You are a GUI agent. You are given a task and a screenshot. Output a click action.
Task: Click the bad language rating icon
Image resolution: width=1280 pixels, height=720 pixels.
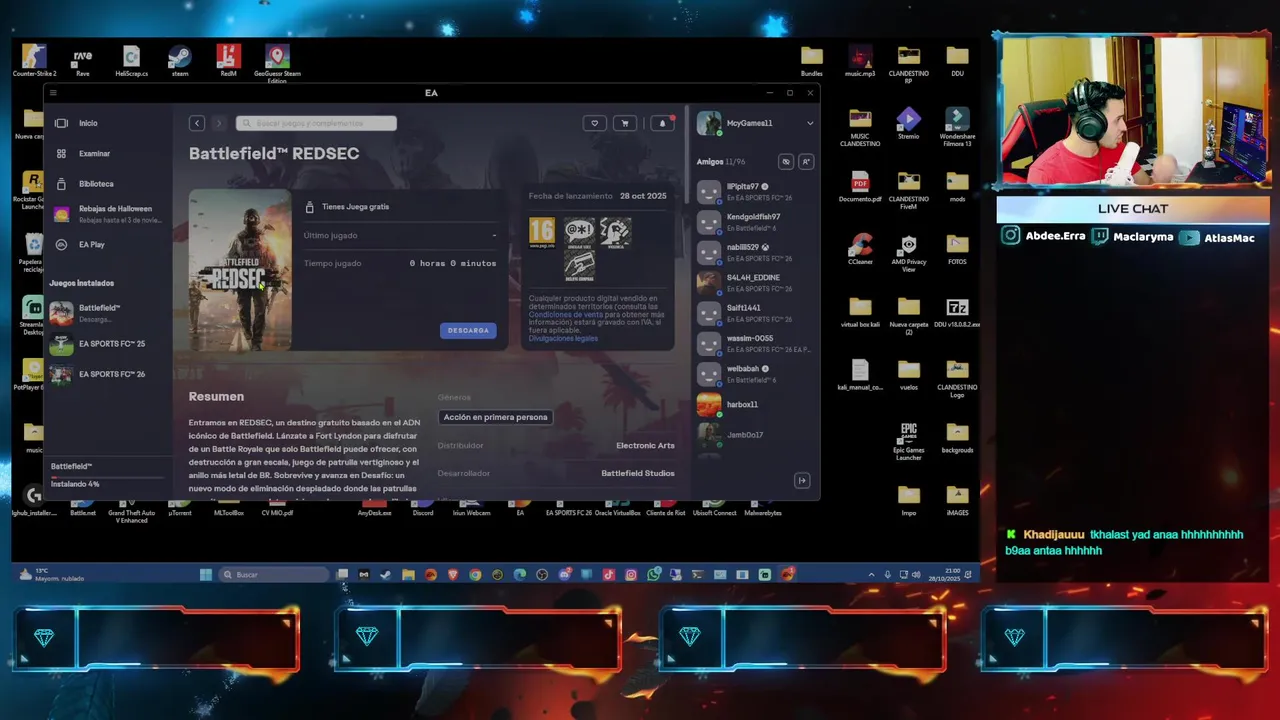pyautogui.click(x=579, y=233)
